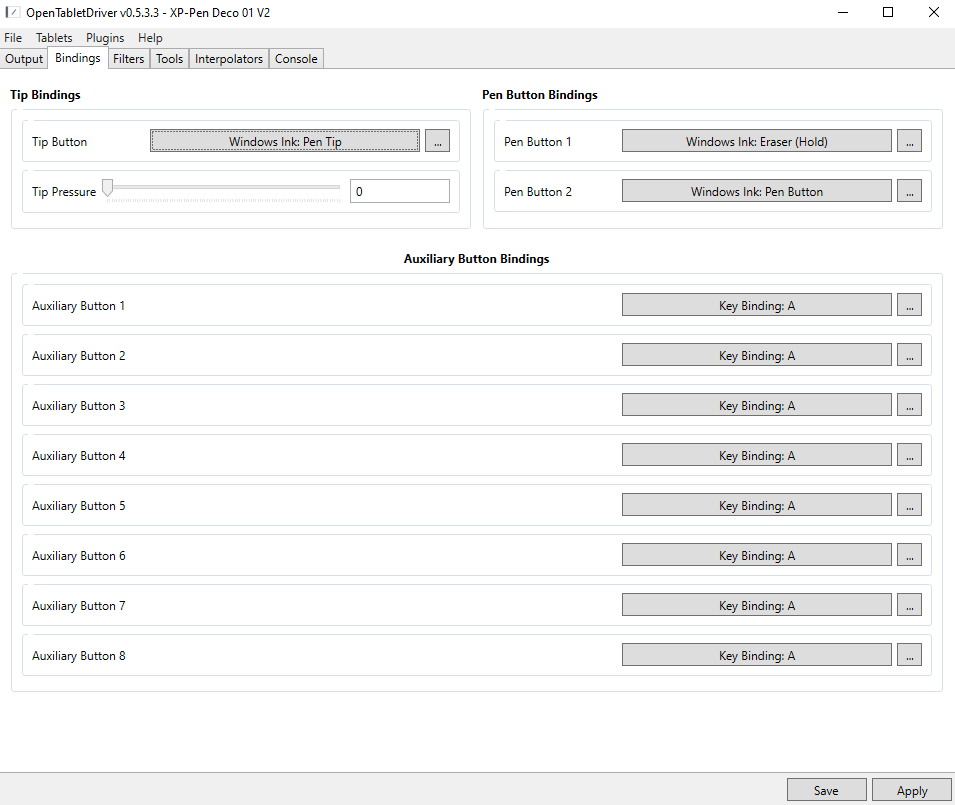Open advanced editor for Auxiliary Button 6
Viewport: 955px width, 805px height.
909,555
